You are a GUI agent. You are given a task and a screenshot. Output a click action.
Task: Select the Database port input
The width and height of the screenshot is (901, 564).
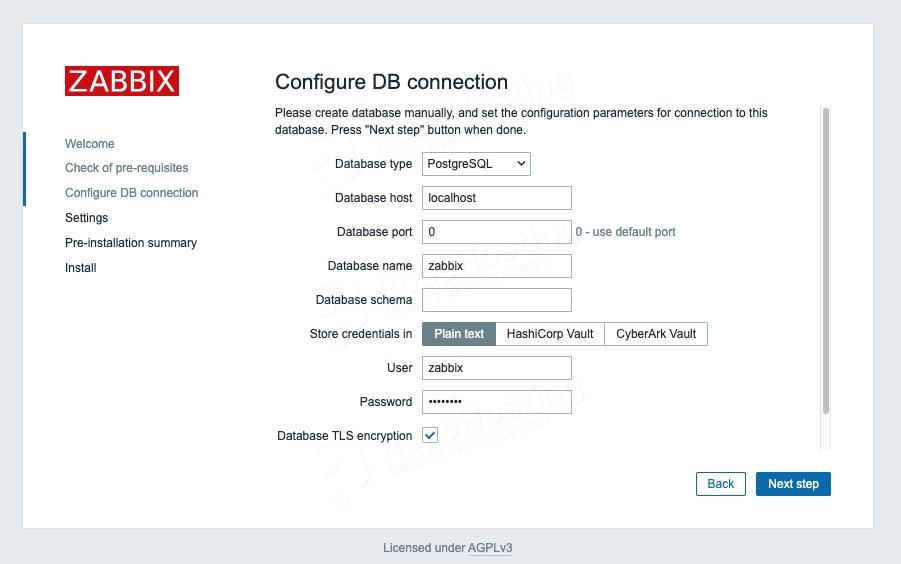click(x=496, y=232)
